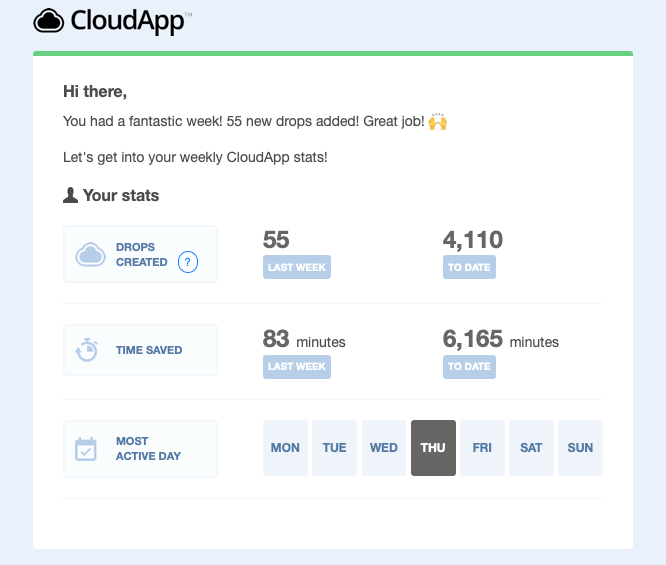Click the TO DATE badge under 6,165 minutes
The image size is (666, 565).
tap(469, 367)
